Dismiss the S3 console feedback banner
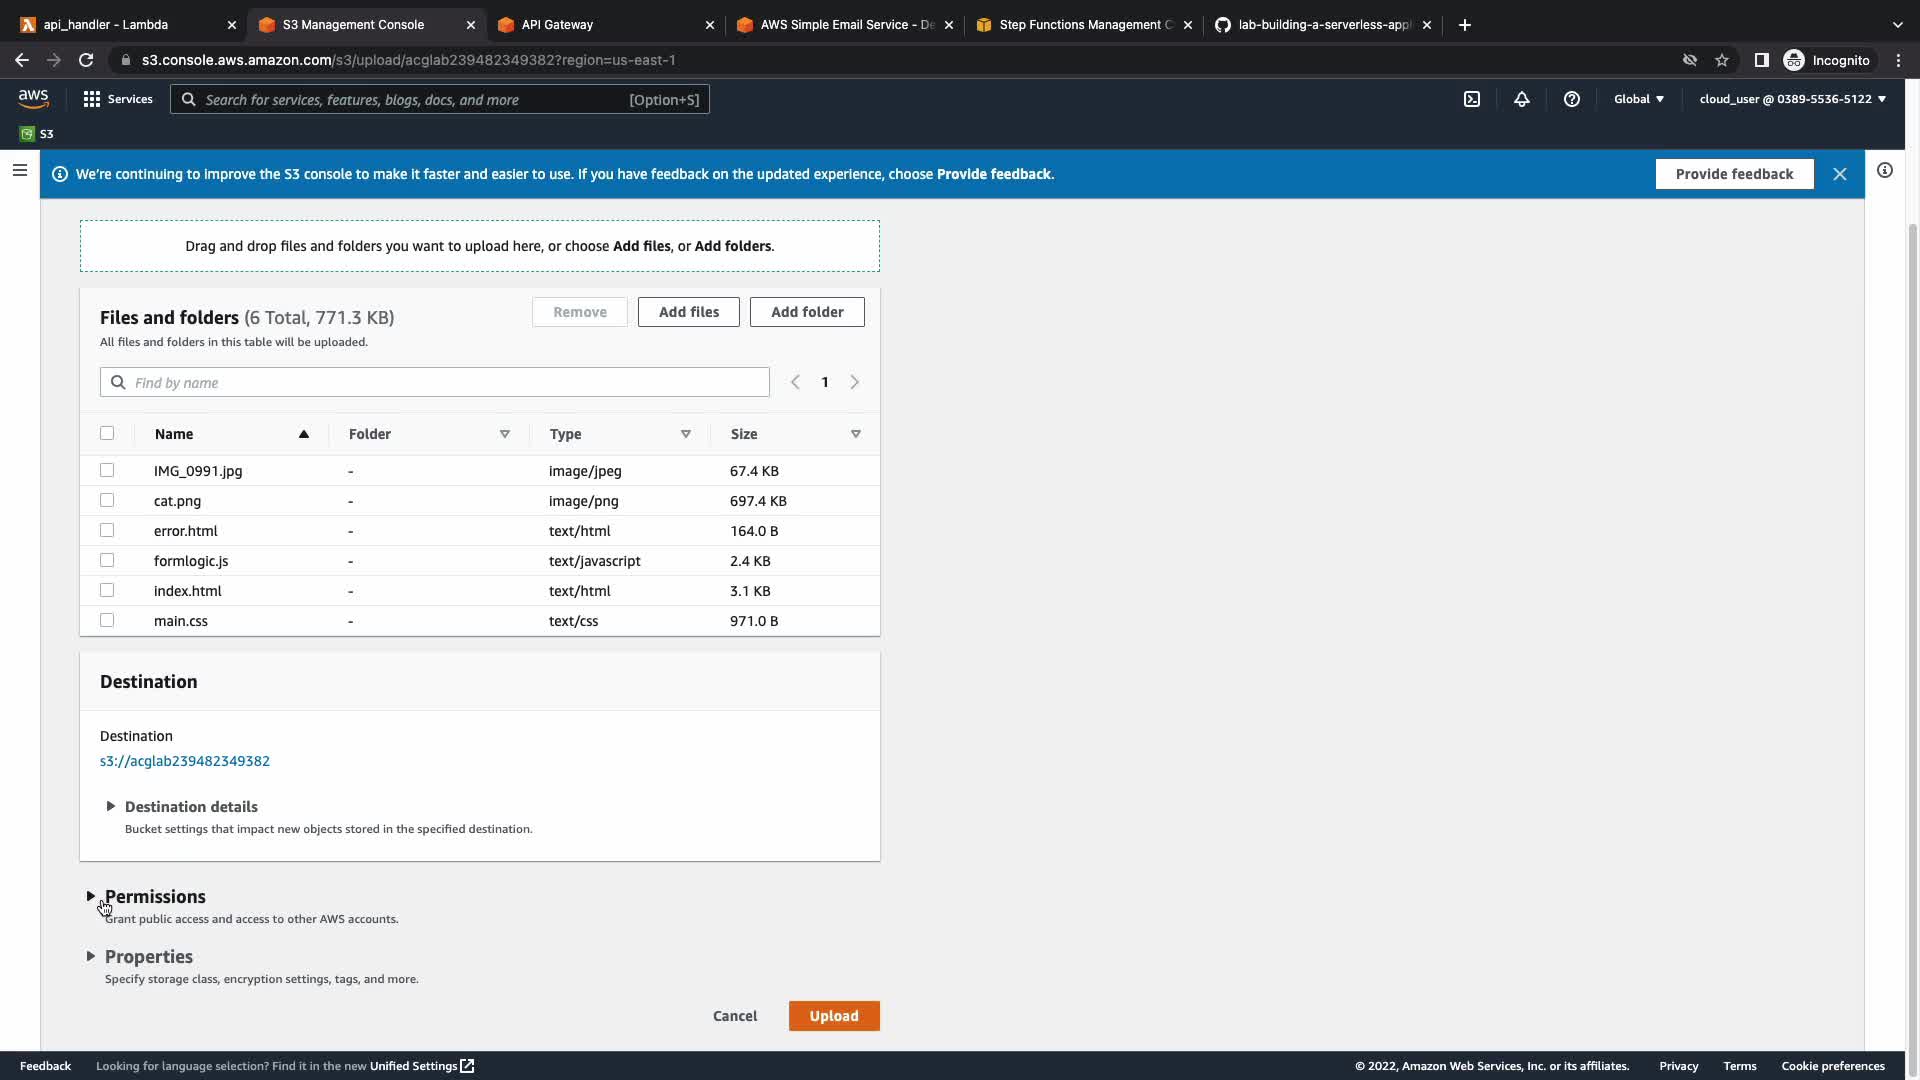Screen dimensions: 1920x1080 pos(1839,174)
